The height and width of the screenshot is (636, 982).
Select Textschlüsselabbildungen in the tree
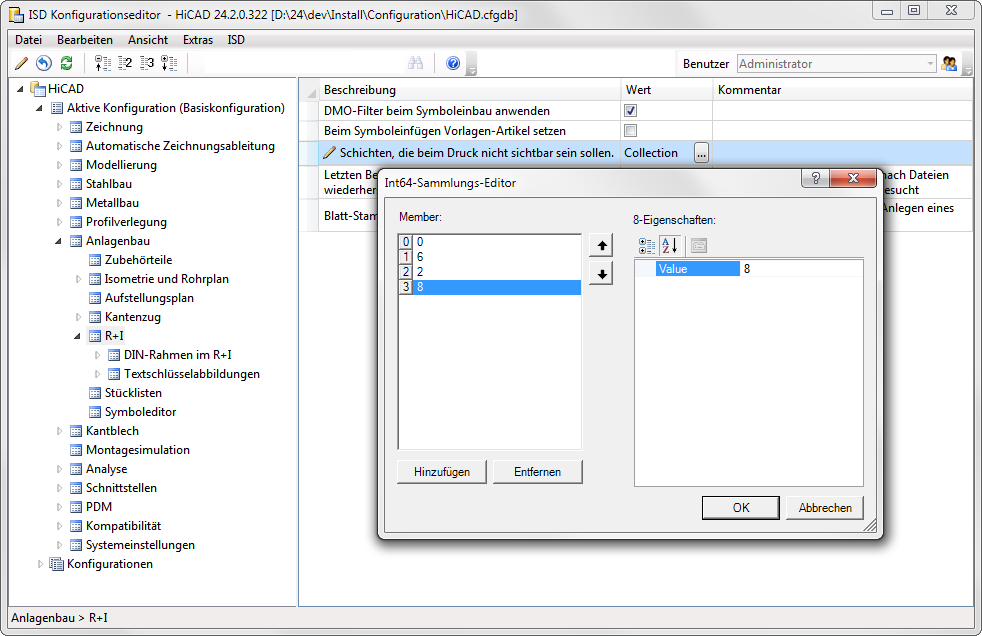point(192,374)
